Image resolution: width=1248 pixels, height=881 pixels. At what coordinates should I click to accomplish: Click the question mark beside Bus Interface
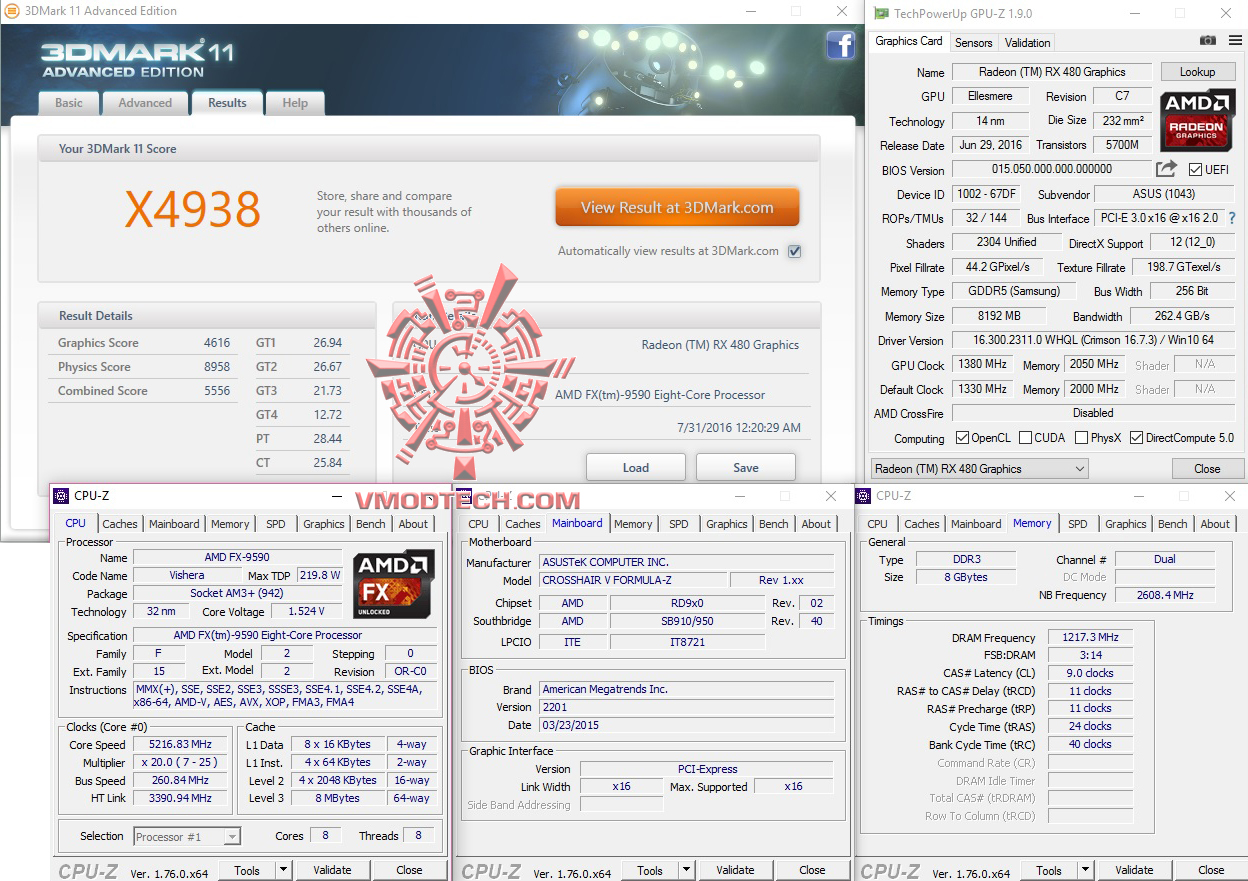1231,218
